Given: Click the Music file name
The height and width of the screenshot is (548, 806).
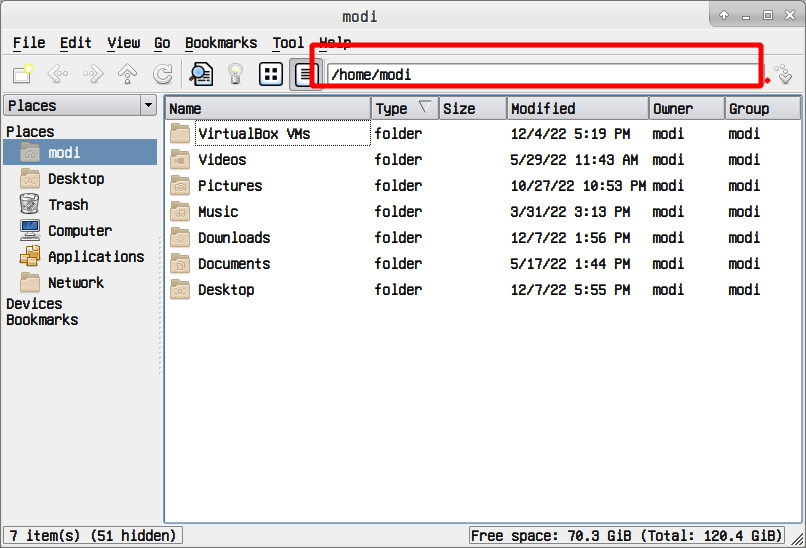Looking at the screenshot, I should [218, 212].
